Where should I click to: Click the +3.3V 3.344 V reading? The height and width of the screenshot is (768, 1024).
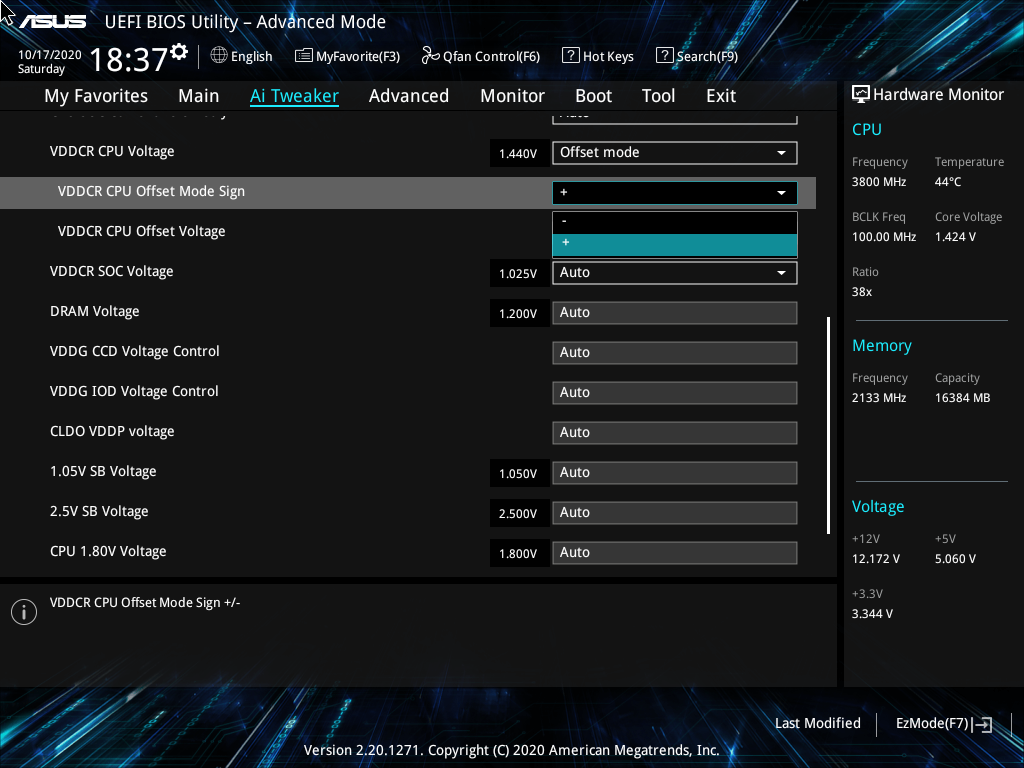coord(872,614)
